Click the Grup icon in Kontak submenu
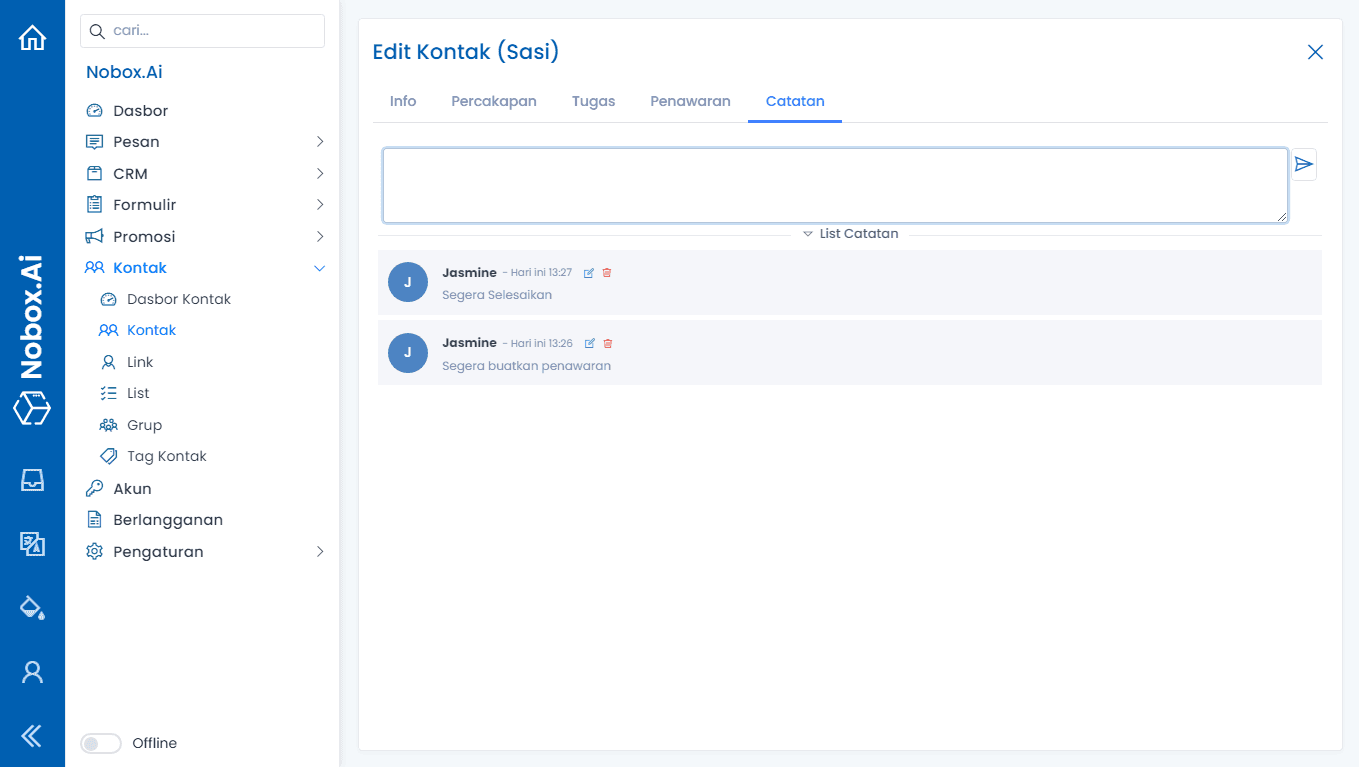Screen dimensions: 1359x767 click(x=108, y=424)
